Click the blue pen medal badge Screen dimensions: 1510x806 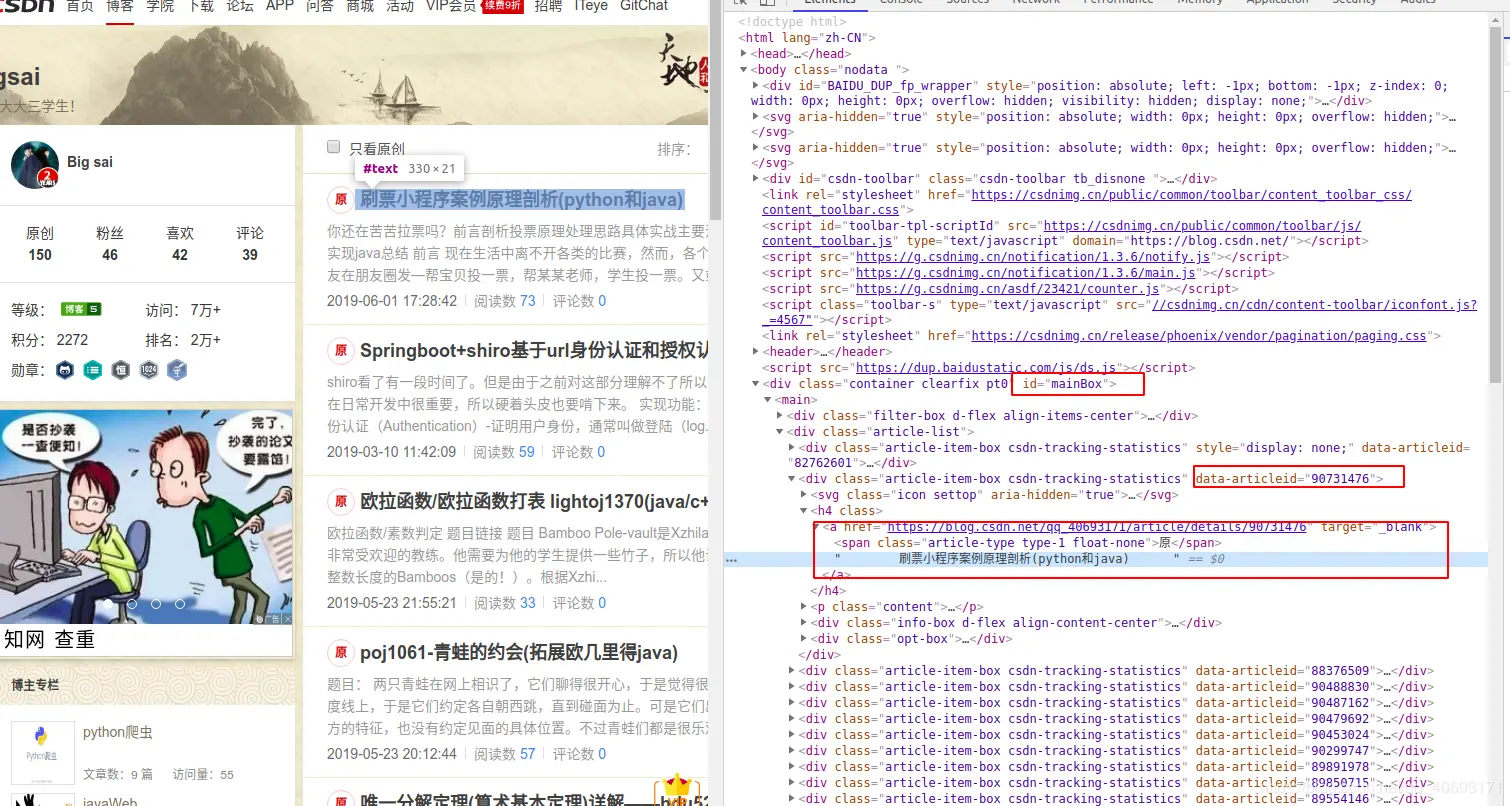coord(176,370)
